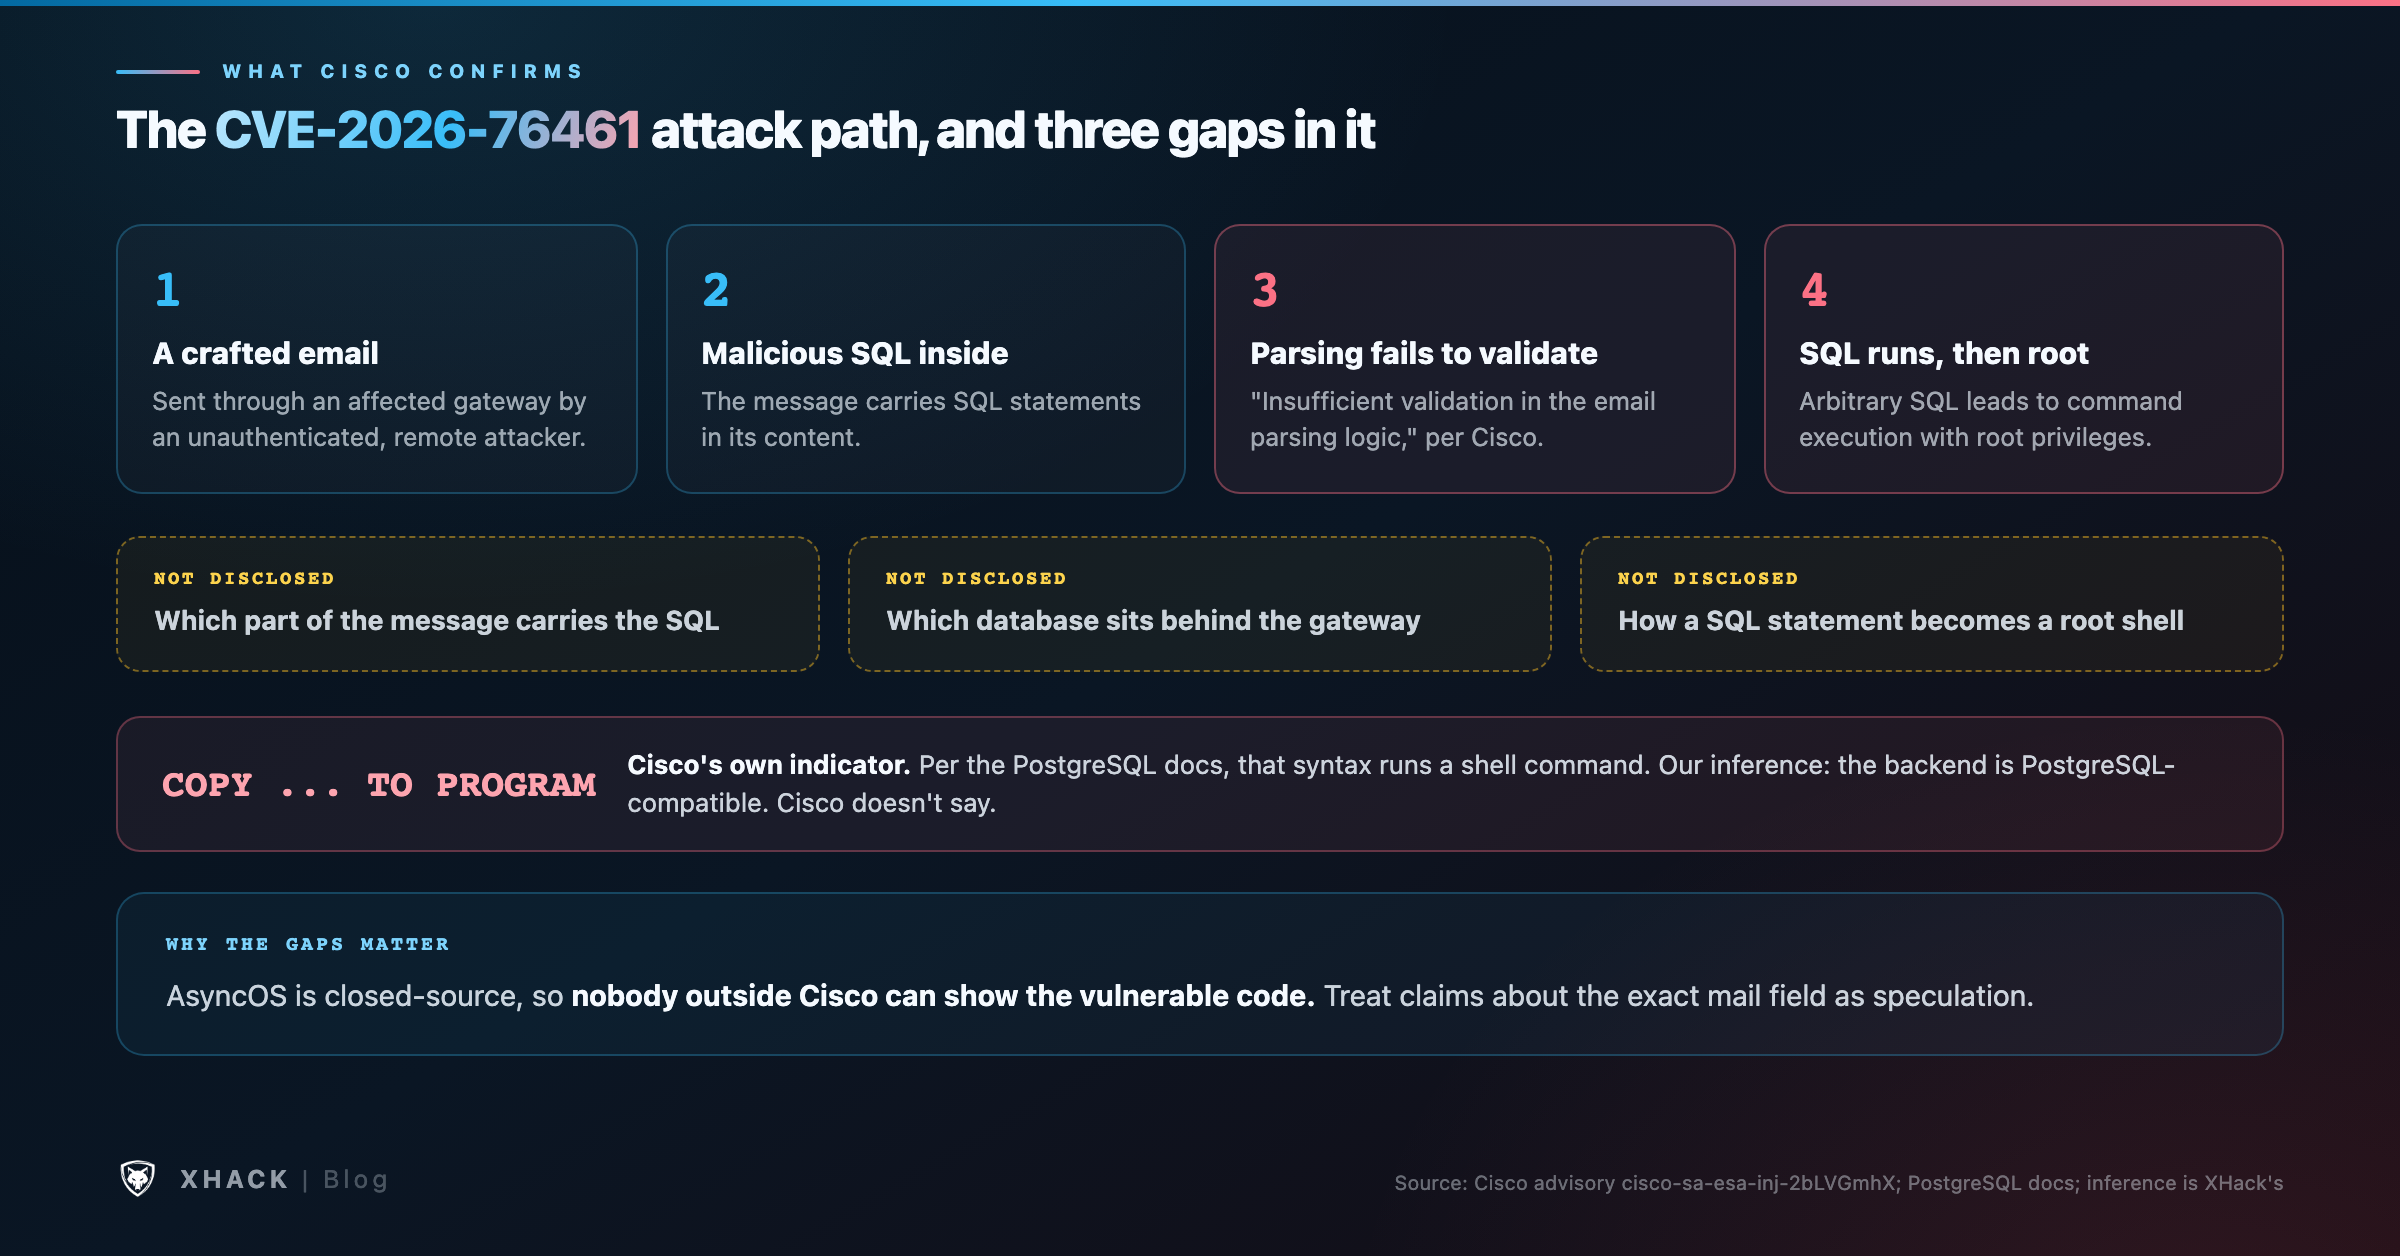Viewport: 2400px width, 1256px height.
Task: Click the 'WHAT CISCO CONFIRMS' eyebrow heading
Action: coord(403,71)
